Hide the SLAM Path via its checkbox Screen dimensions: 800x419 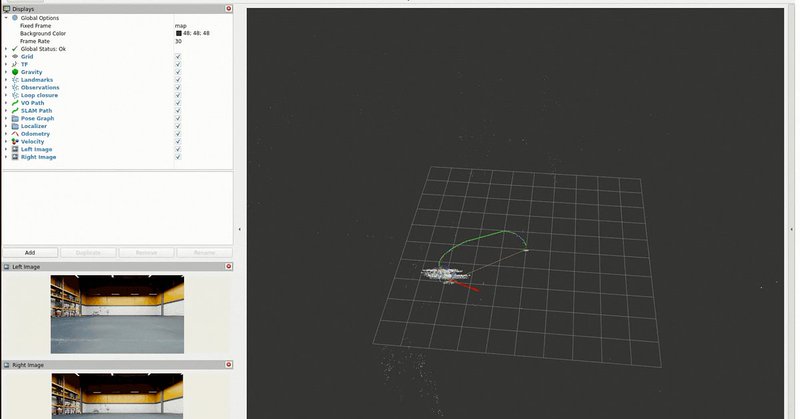178,111
